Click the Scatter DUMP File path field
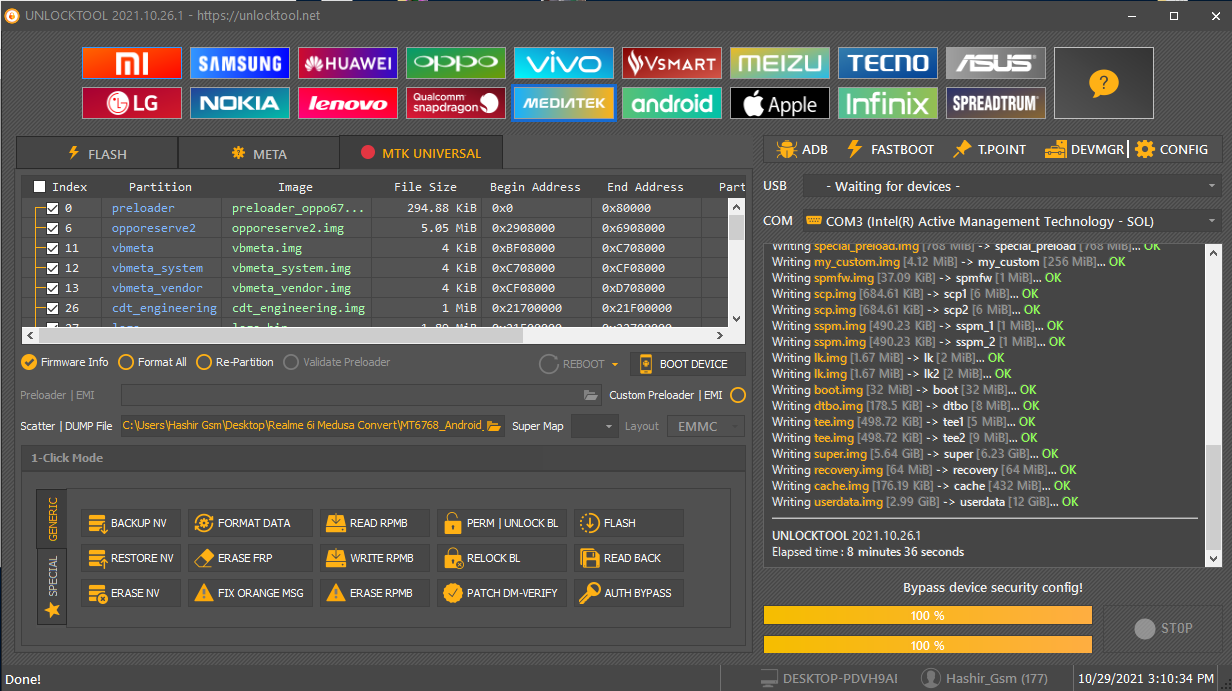Screen dimensions: 1232x691 (312, 426)
